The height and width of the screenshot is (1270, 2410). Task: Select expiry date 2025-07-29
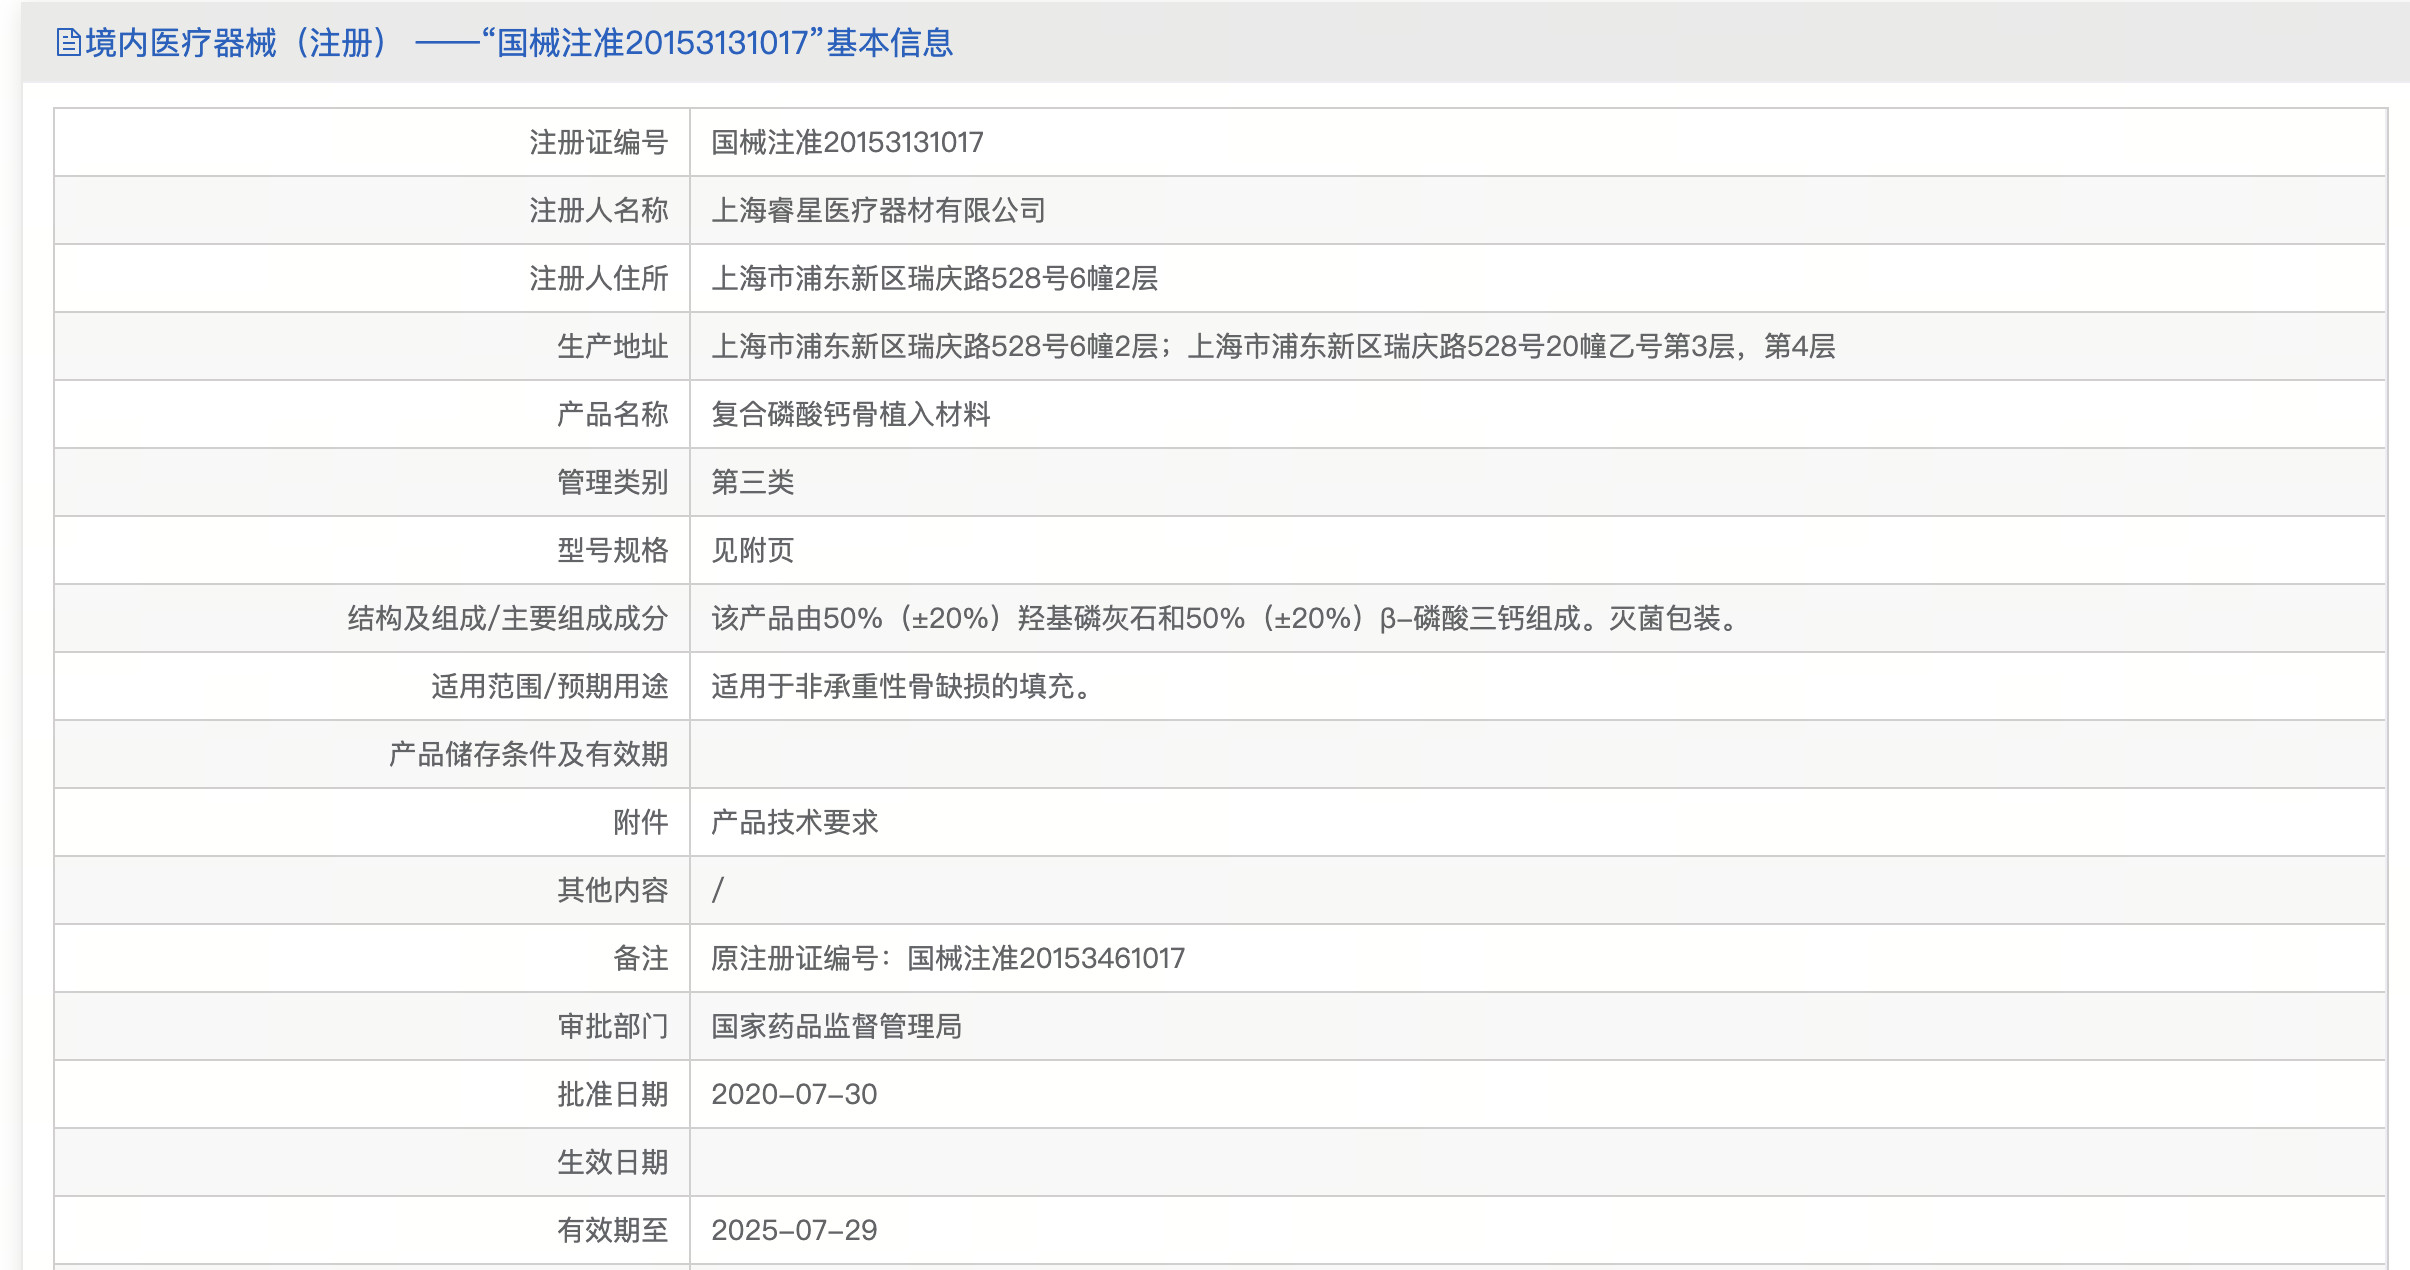click(x=794, y=1230)
